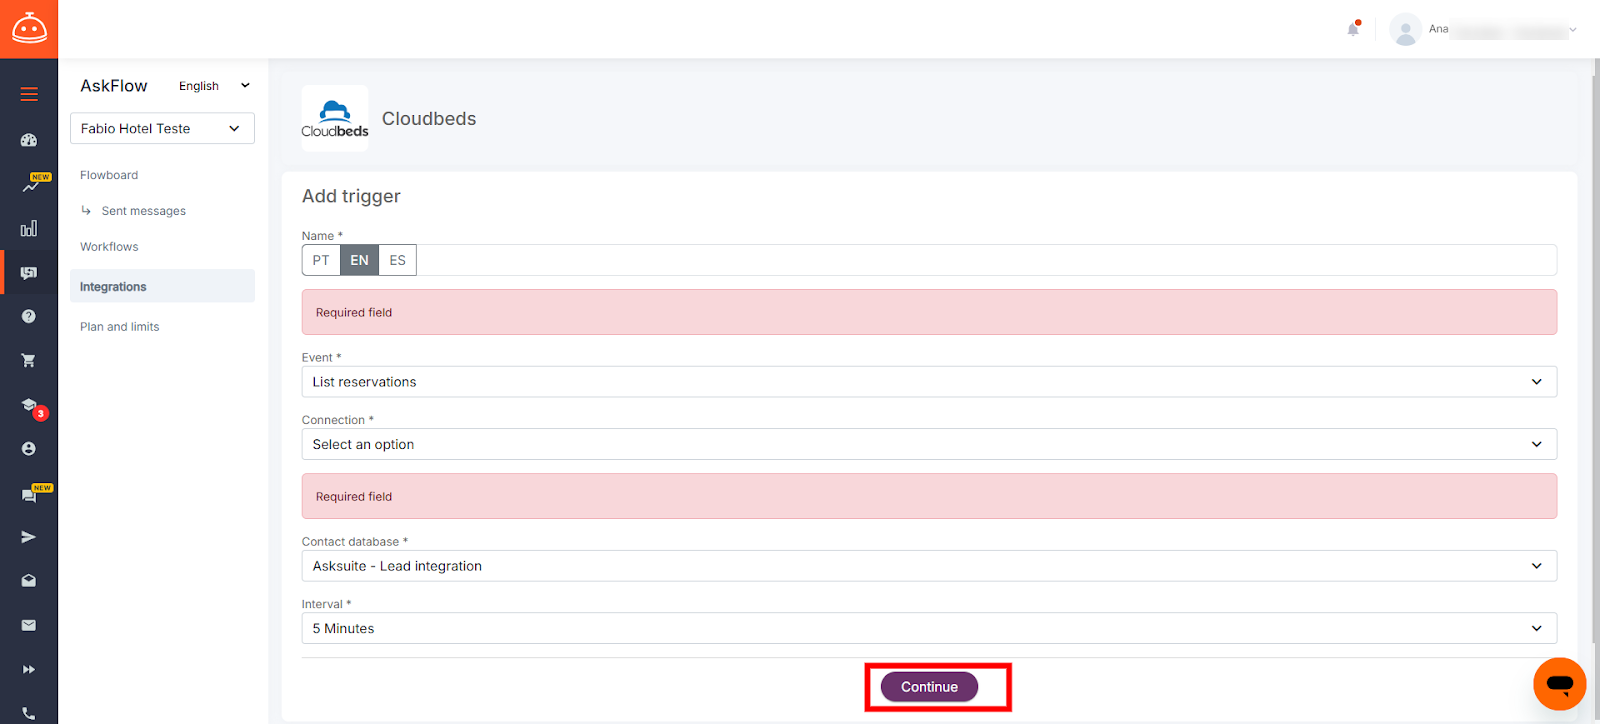Screen dimensions: 1600x724
Task: Click the Cloudbeds title text
Action: coord(429,118)
